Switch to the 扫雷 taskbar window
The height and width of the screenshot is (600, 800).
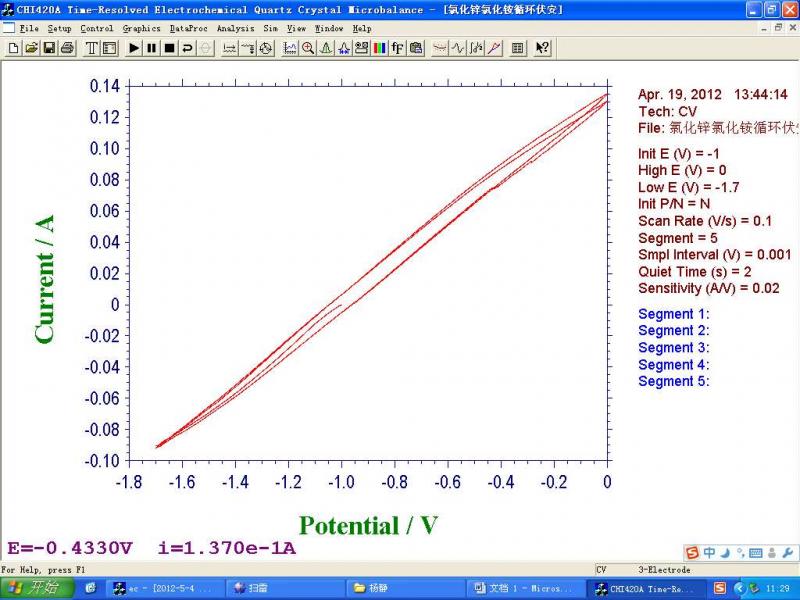point(285,589)
